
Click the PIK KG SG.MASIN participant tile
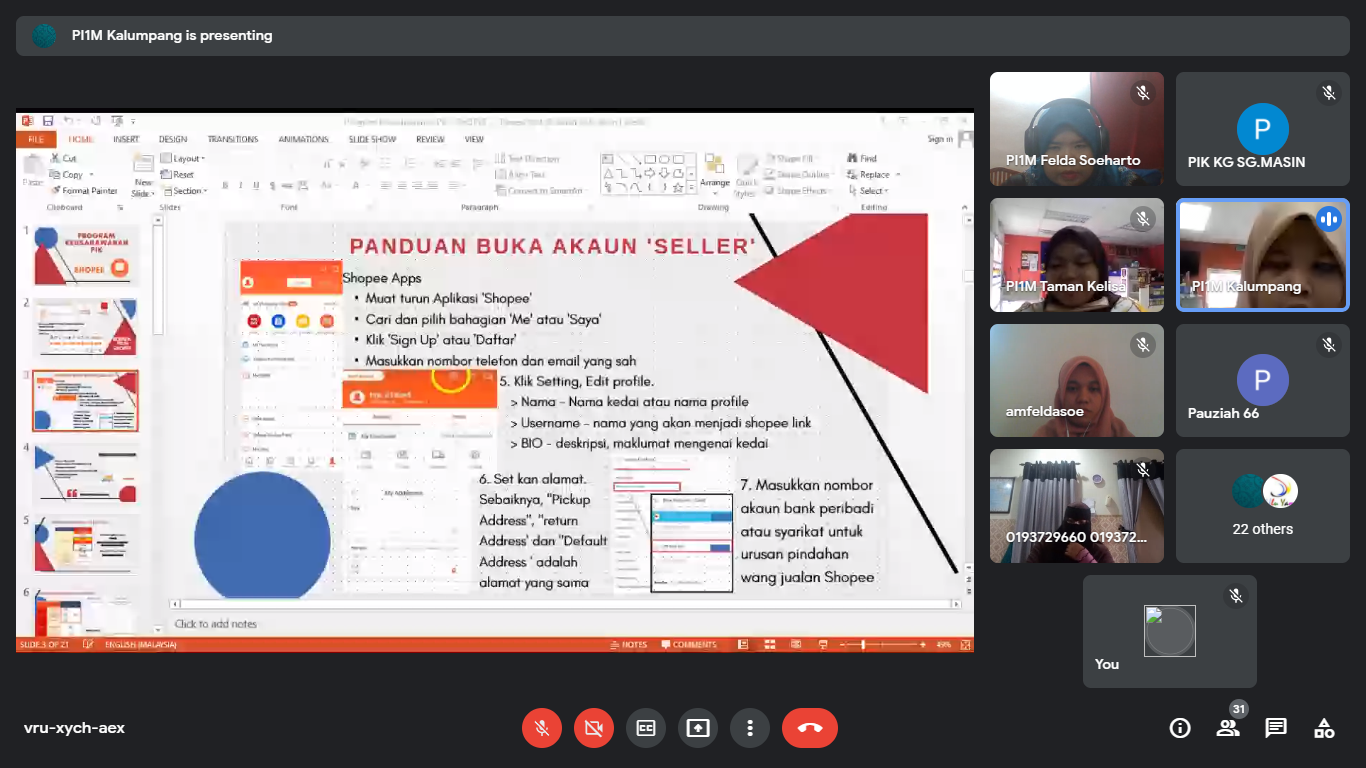click(x=1262, y=129)
